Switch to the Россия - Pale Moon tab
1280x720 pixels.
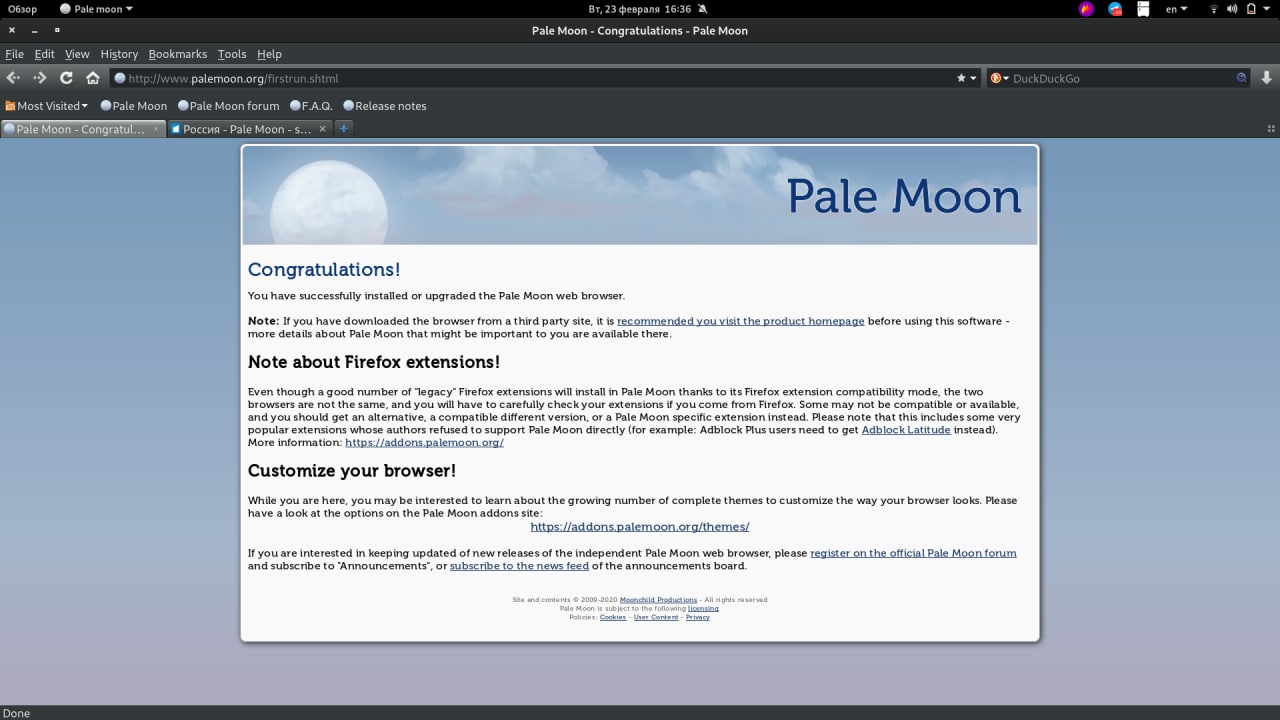(248, 129)
